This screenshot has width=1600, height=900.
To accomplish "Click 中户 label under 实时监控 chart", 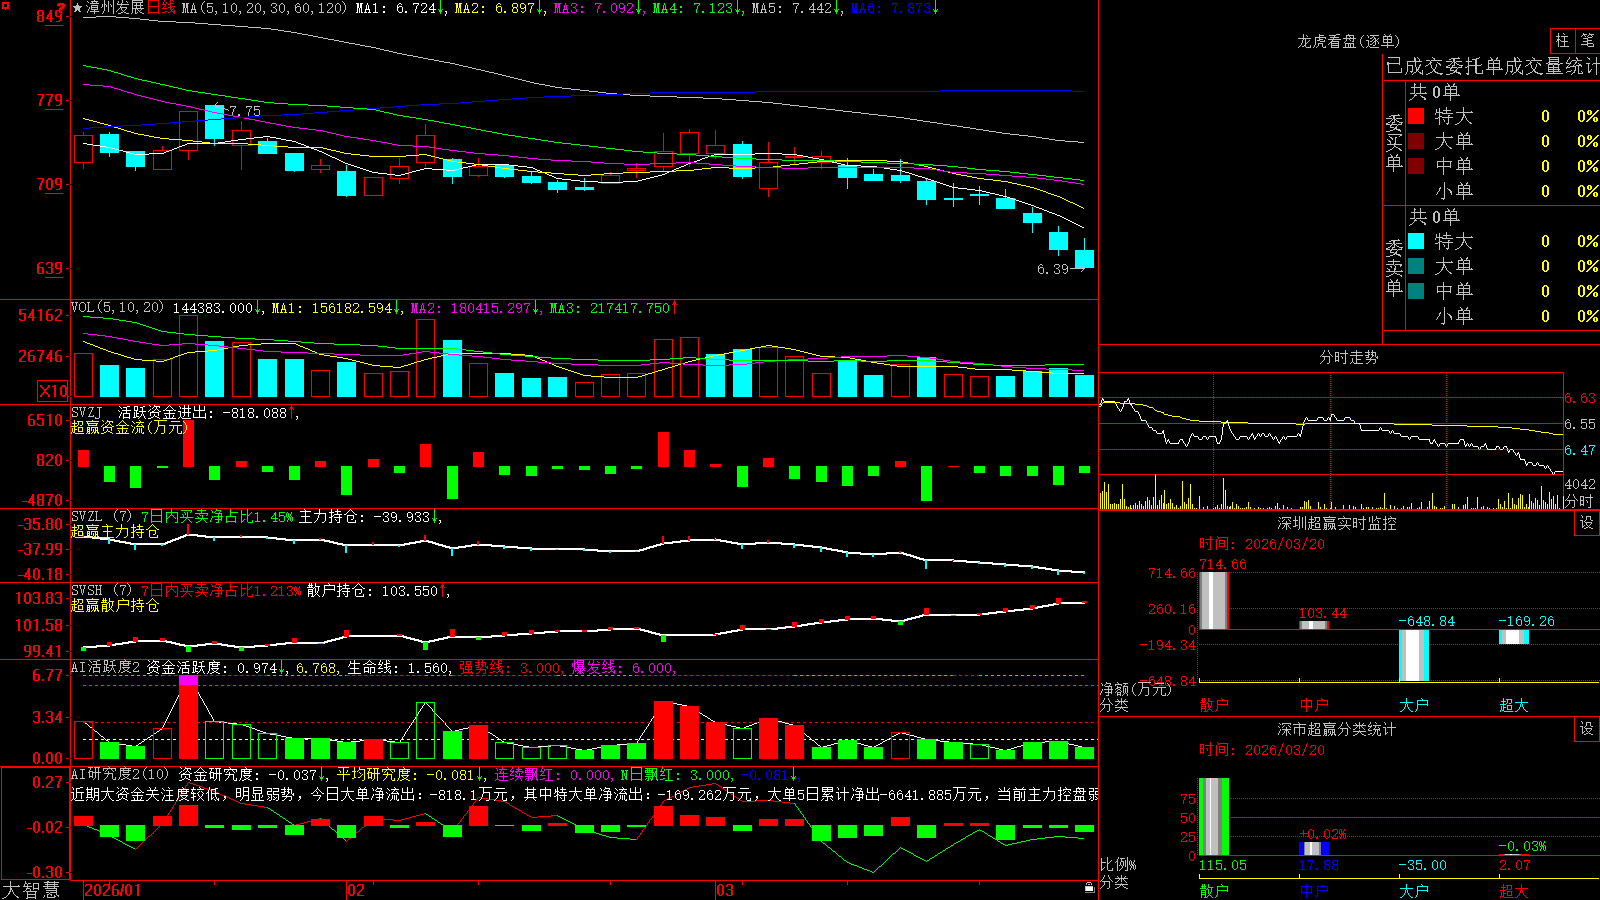I will 1314,705.
